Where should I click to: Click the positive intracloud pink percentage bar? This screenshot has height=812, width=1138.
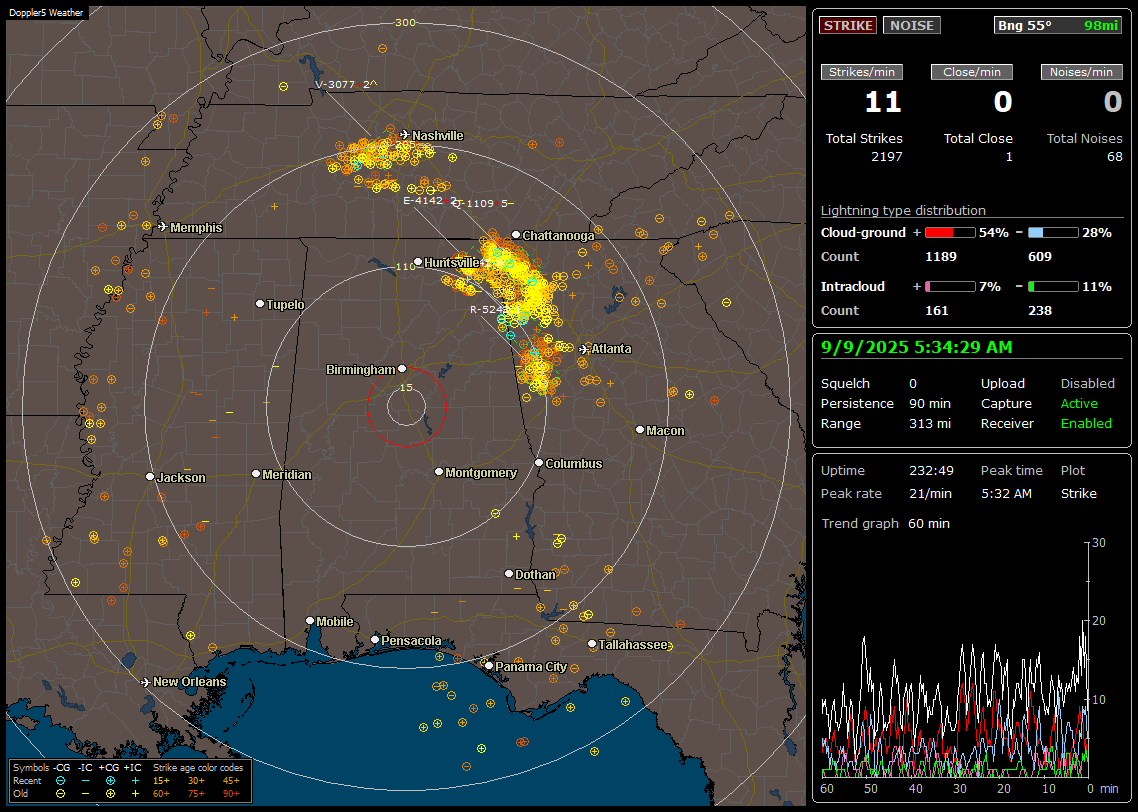point(950,287)
